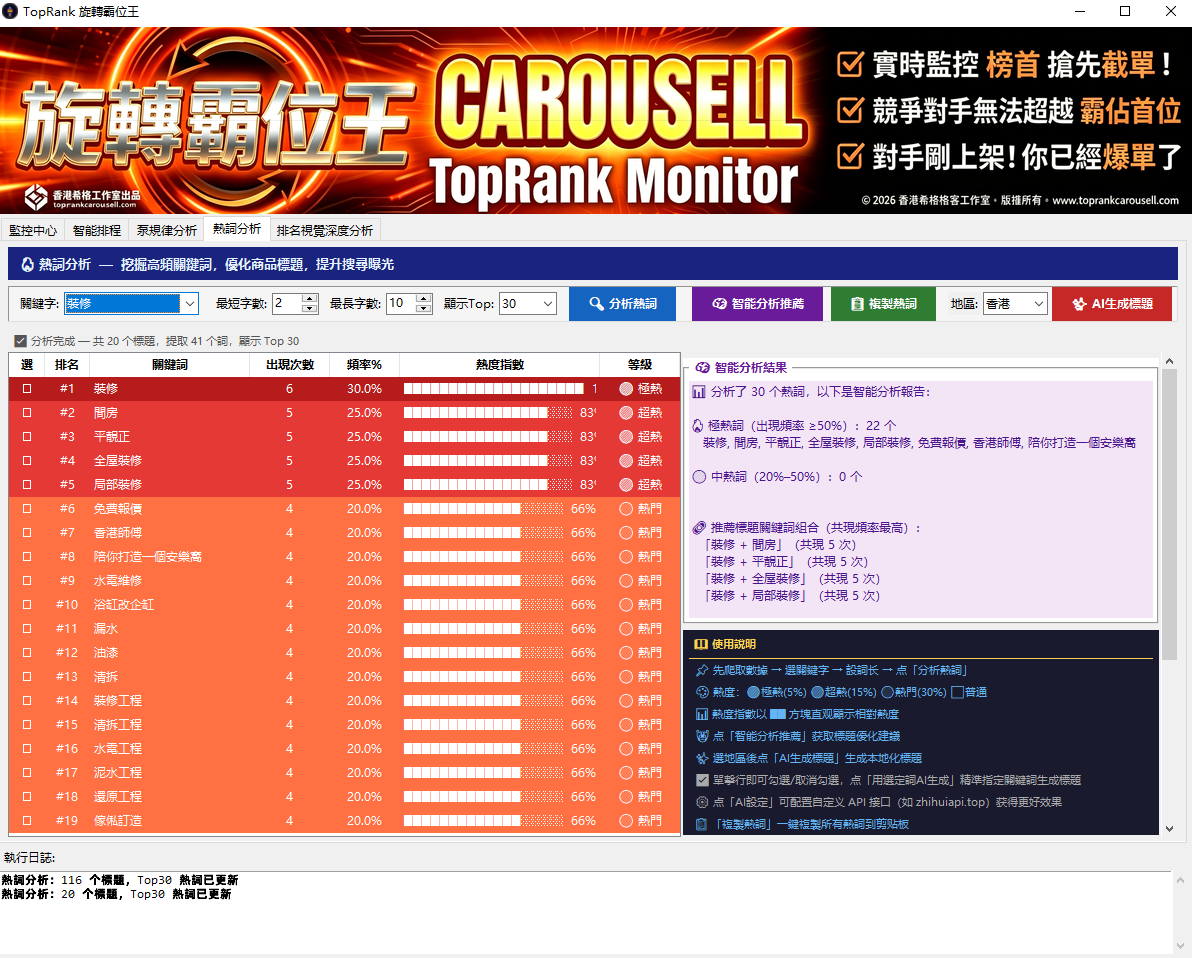Click the 關鍵字 text field containing 装修
This screenshot has width=1192, height=958.
coord(122,303)
